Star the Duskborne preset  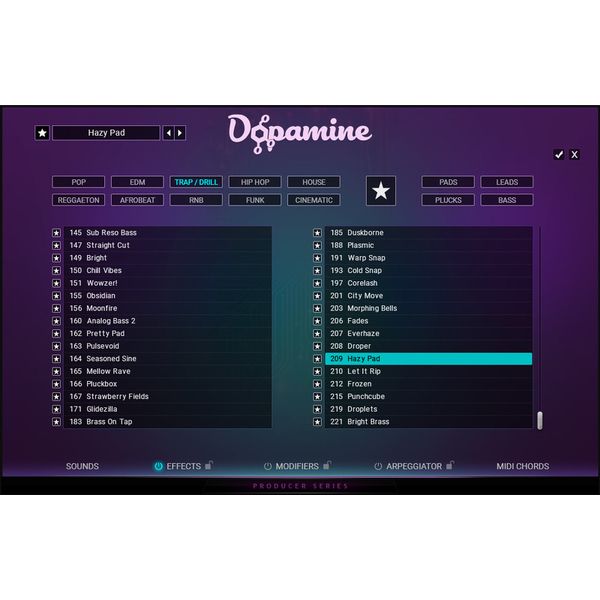click(317, 233)
